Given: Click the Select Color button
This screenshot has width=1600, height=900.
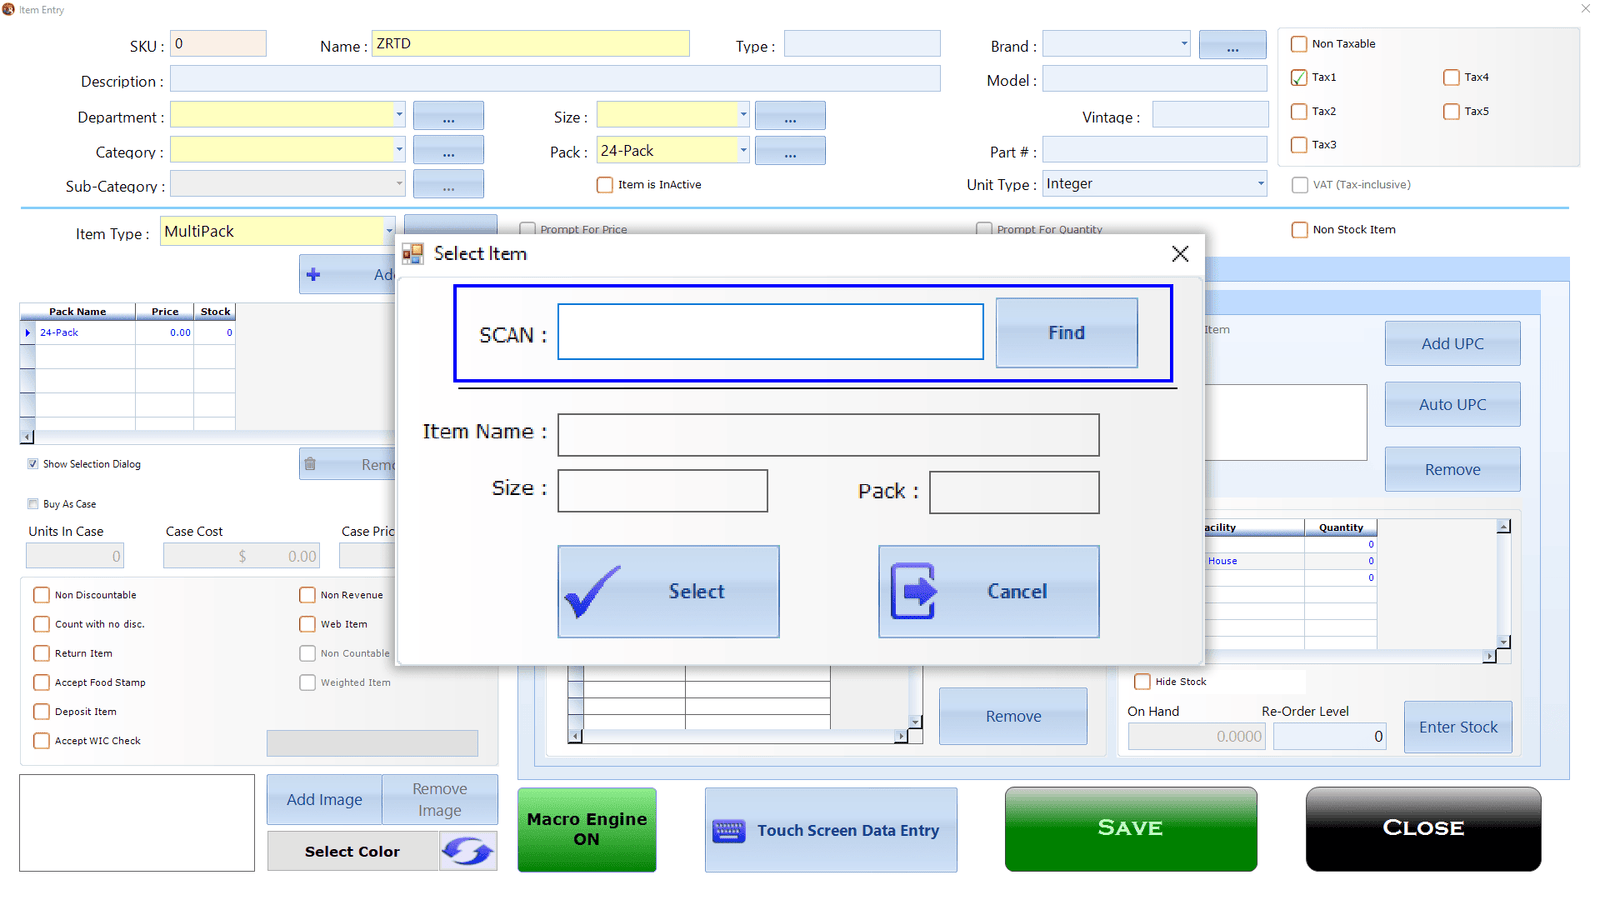Looking at the screenshot, I should pyautogui.click(x=352, y=852).
